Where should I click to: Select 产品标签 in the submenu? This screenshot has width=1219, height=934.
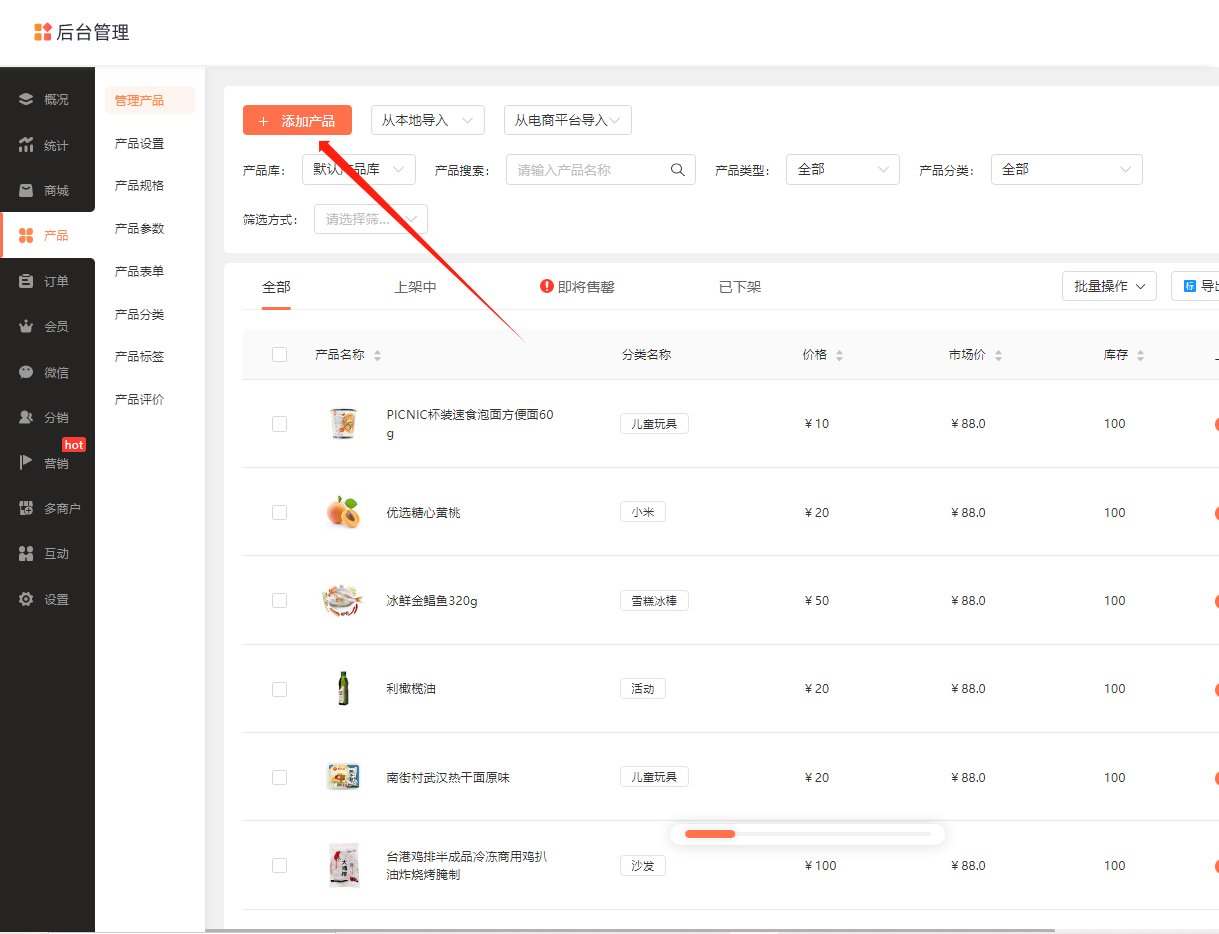point(140,356)
